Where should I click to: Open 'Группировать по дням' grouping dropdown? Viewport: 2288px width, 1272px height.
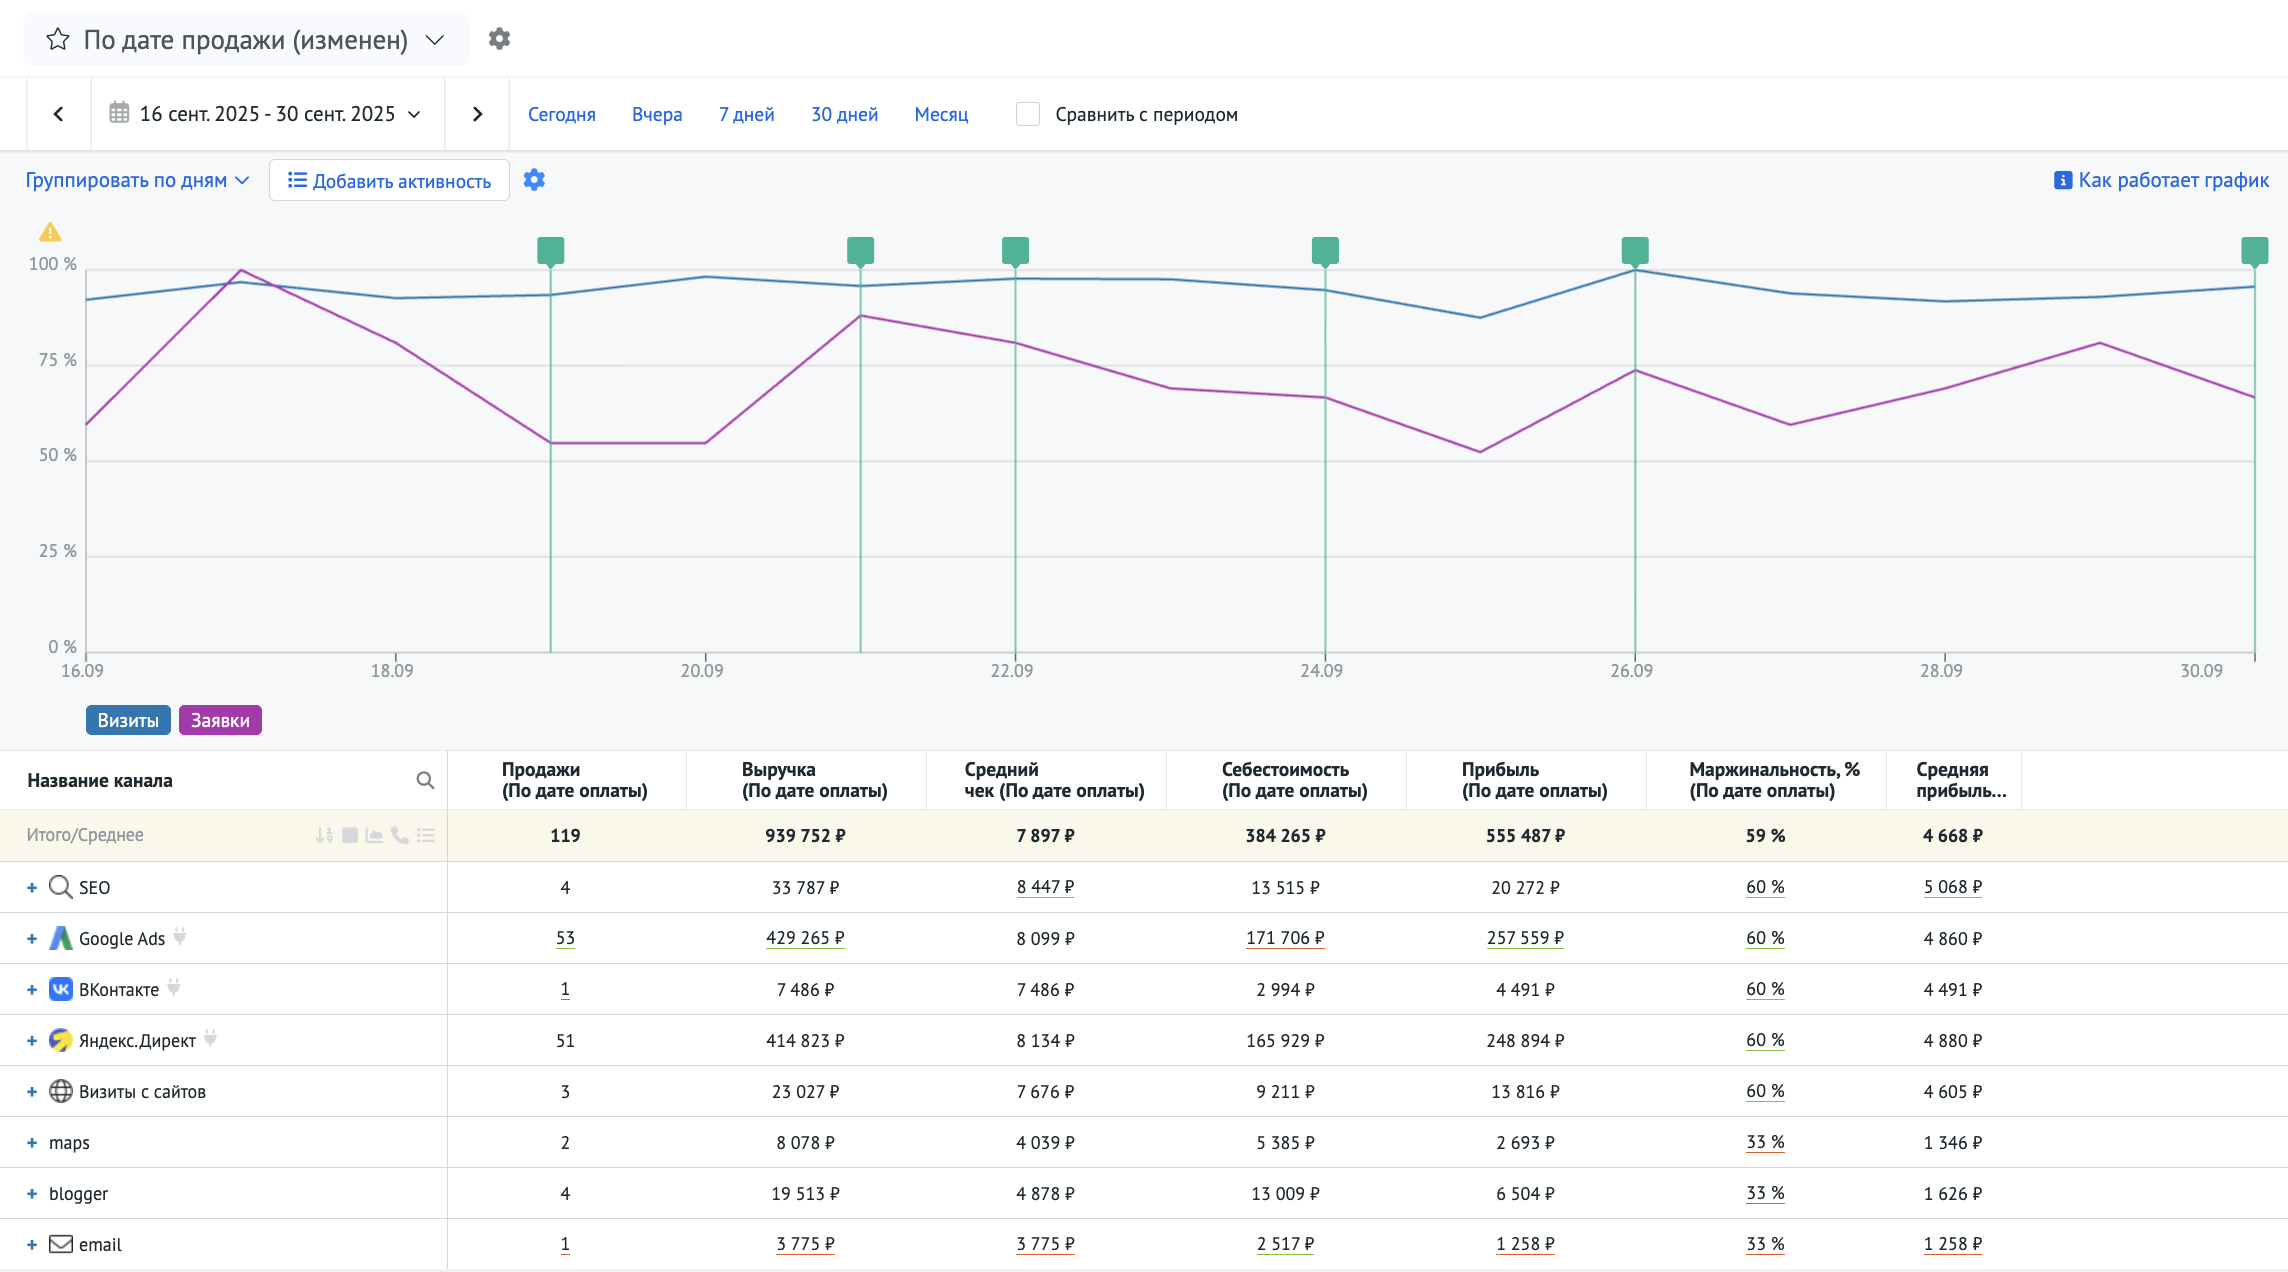[137, 180]
